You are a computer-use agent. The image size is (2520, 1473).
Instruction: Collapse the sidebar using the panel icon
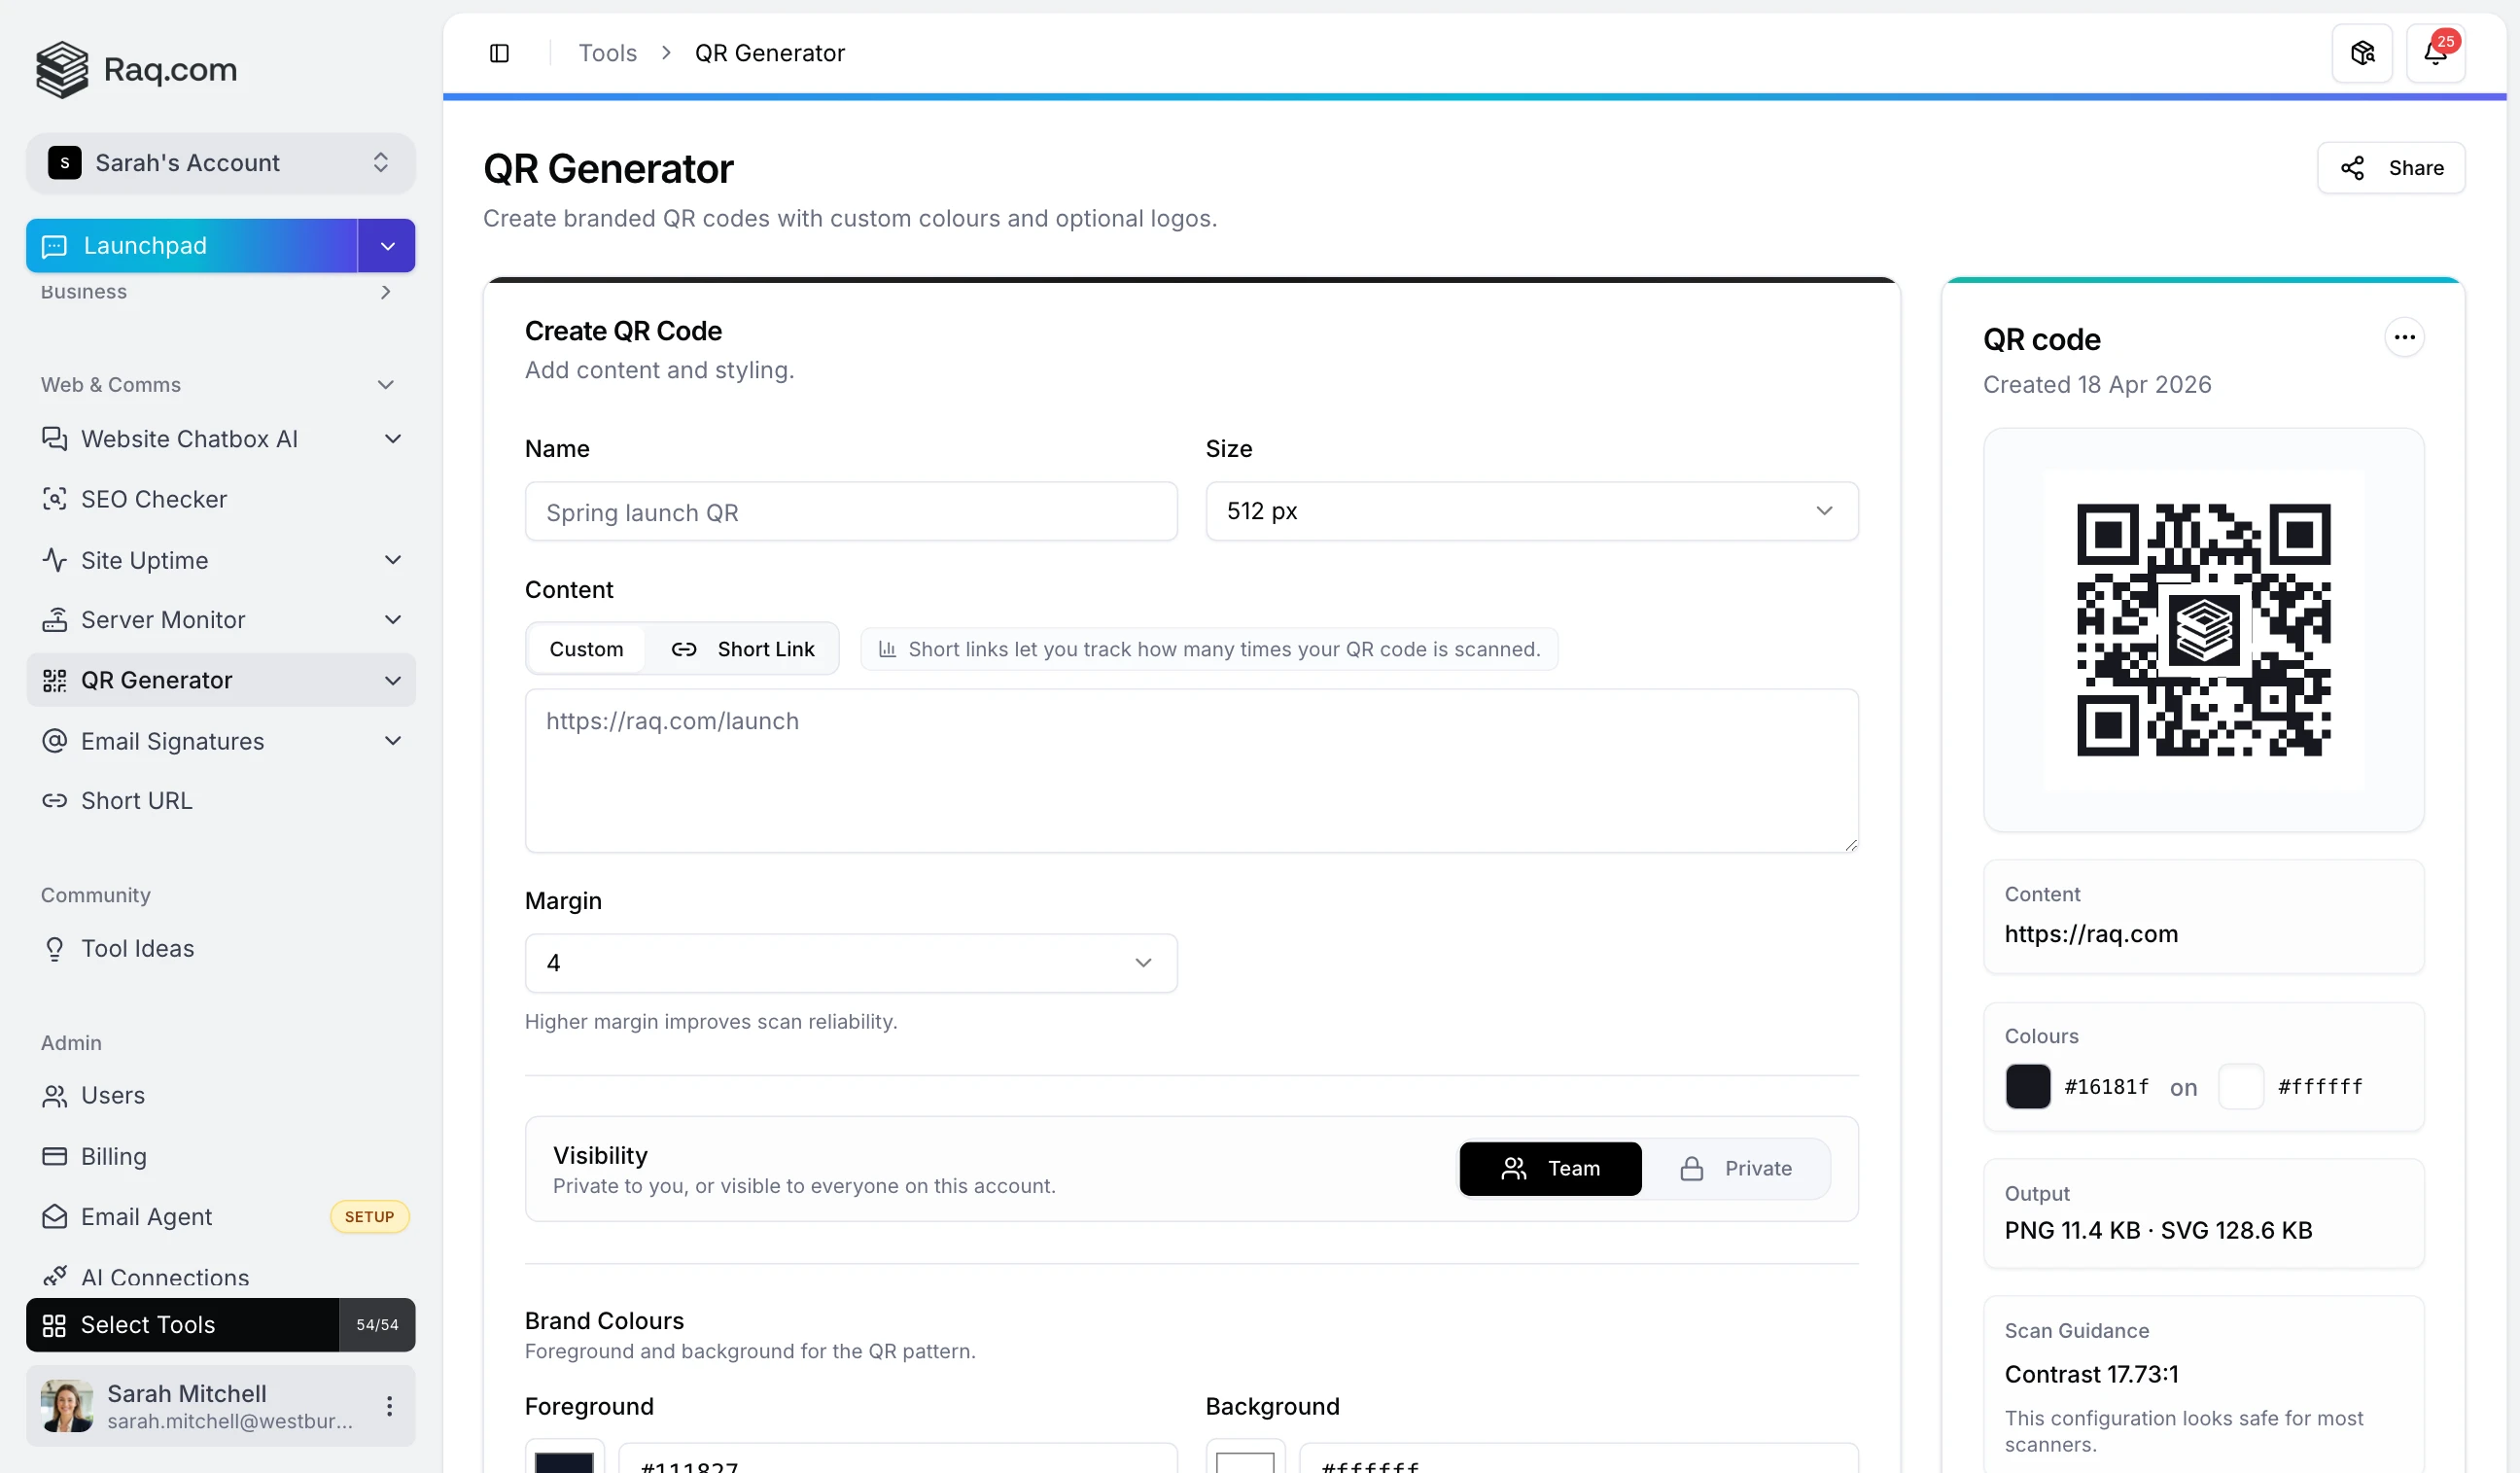tap(499, 52)
